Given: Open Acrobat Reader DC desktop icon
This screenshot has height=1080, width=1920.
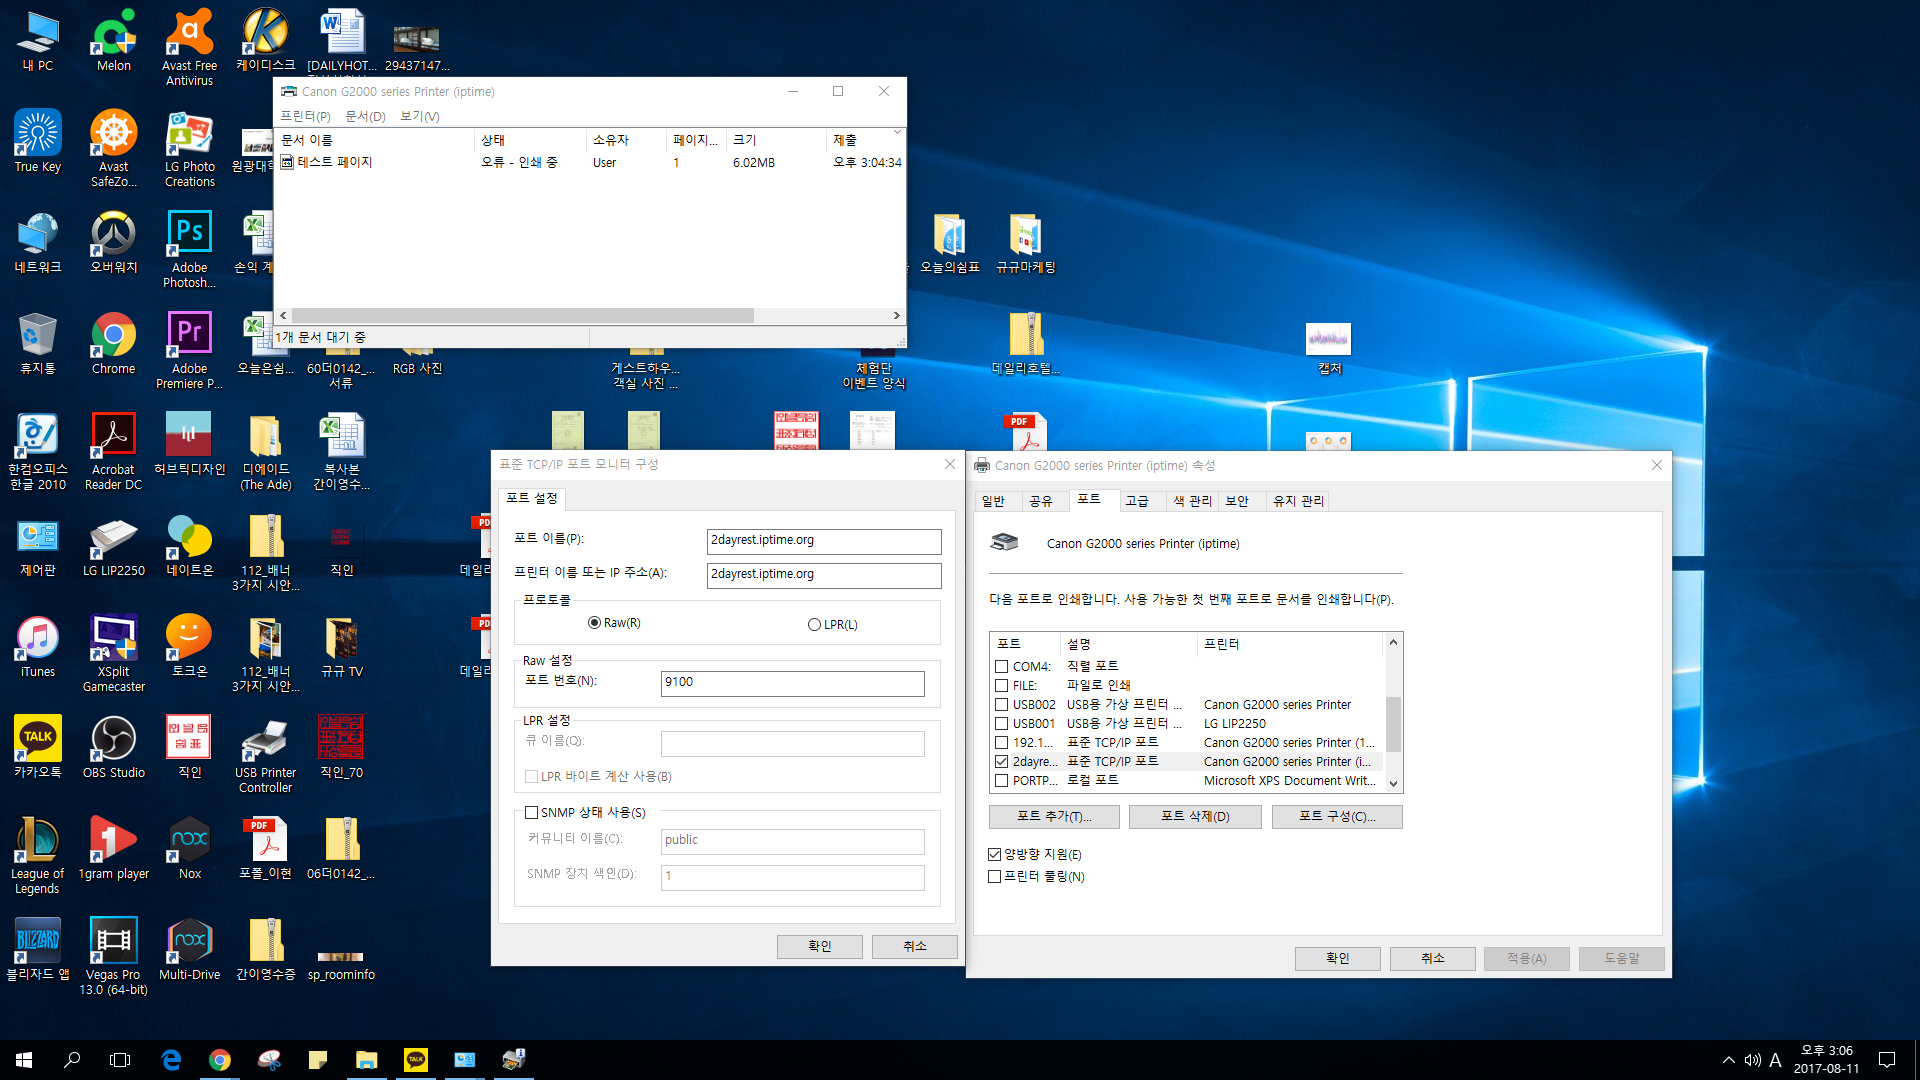Looking at the screenshot, I should pos(114,451).
